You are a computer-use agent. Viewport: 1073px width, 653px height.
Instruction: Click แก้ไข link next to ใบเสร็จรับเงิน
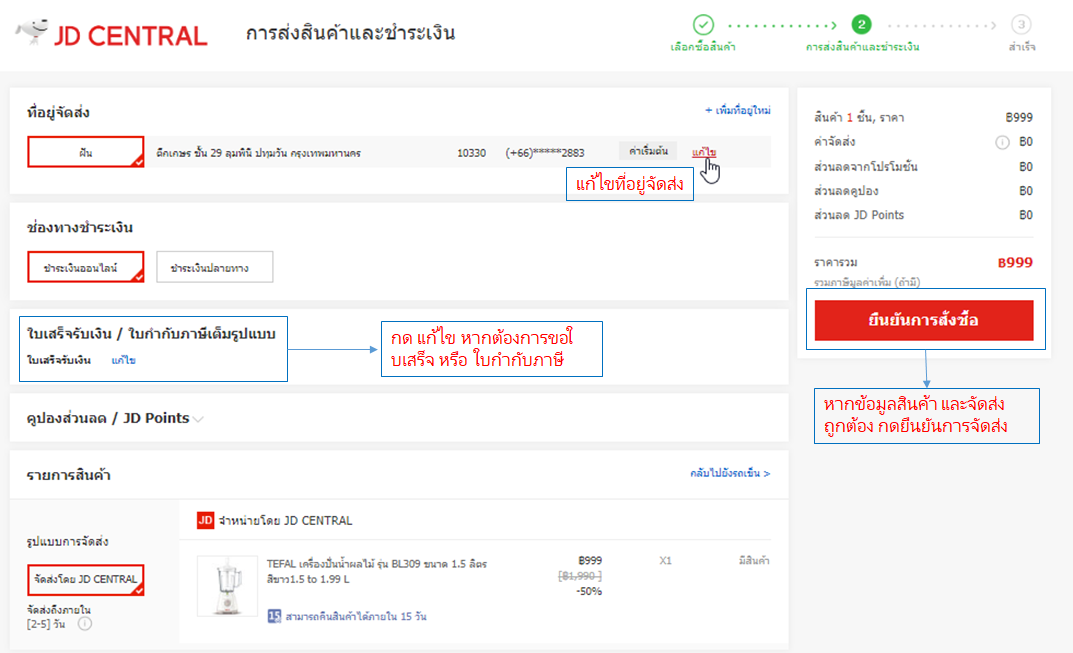(123, 360)
